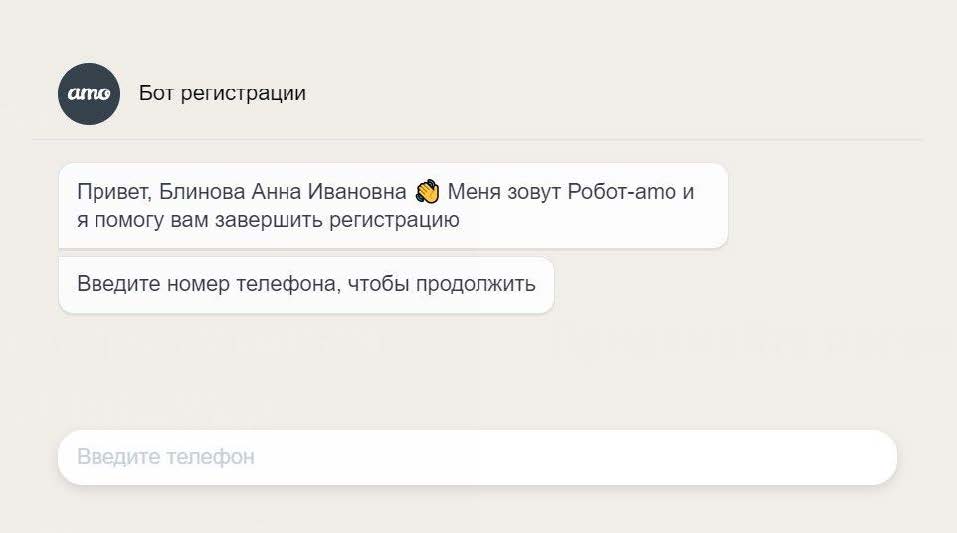Click the word "номер" in the second message
Viewport: 957px width, 533px height.
point(189,284)
